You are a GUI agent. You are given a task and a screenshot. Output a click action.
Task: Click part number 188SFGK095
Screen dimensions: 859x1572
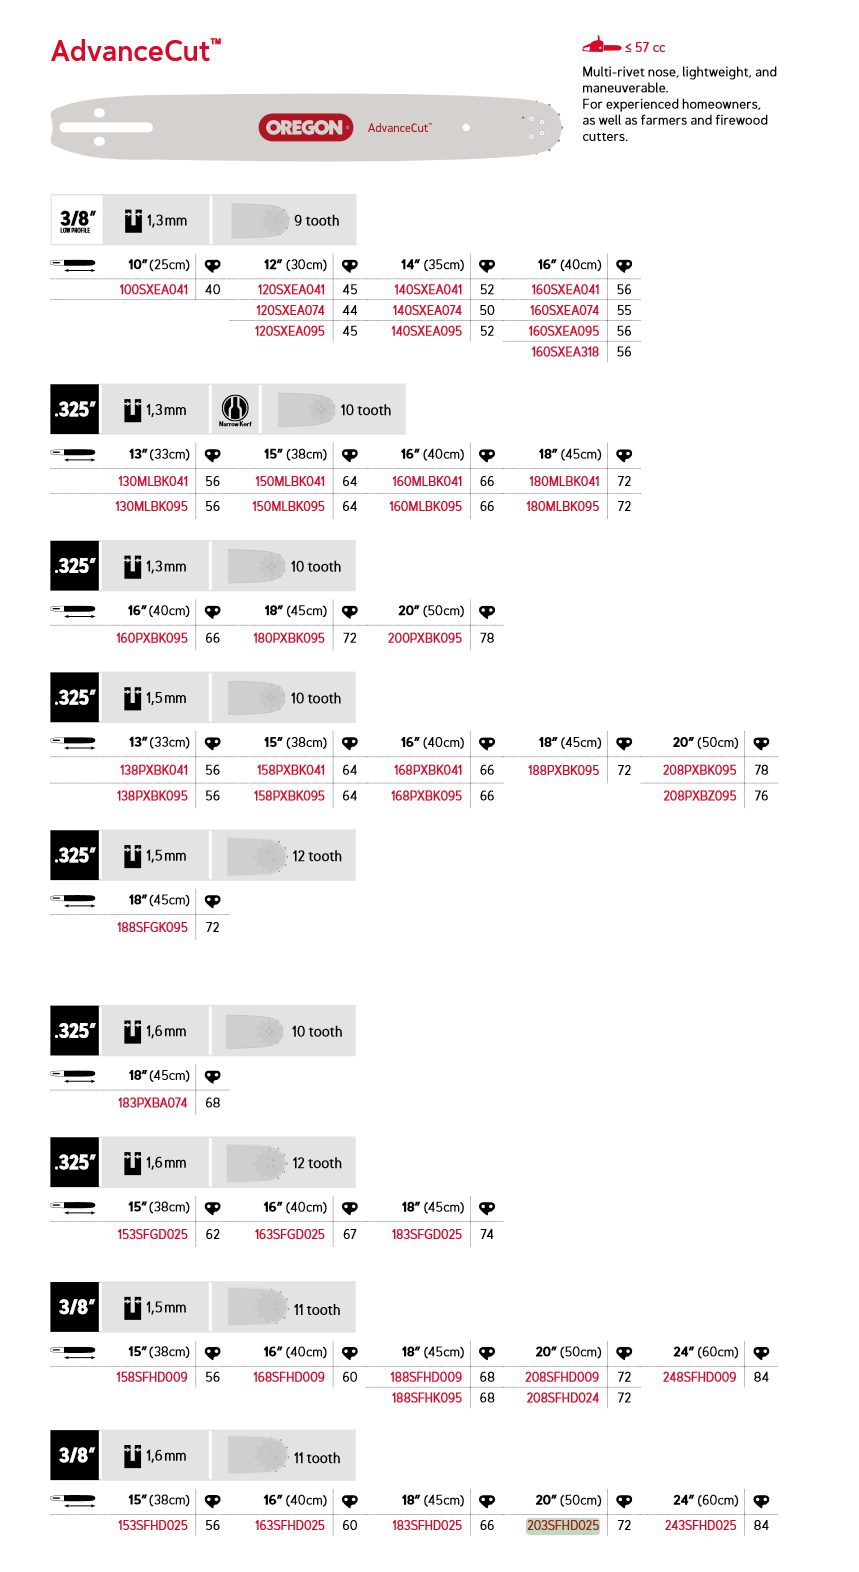click(152, 927)
